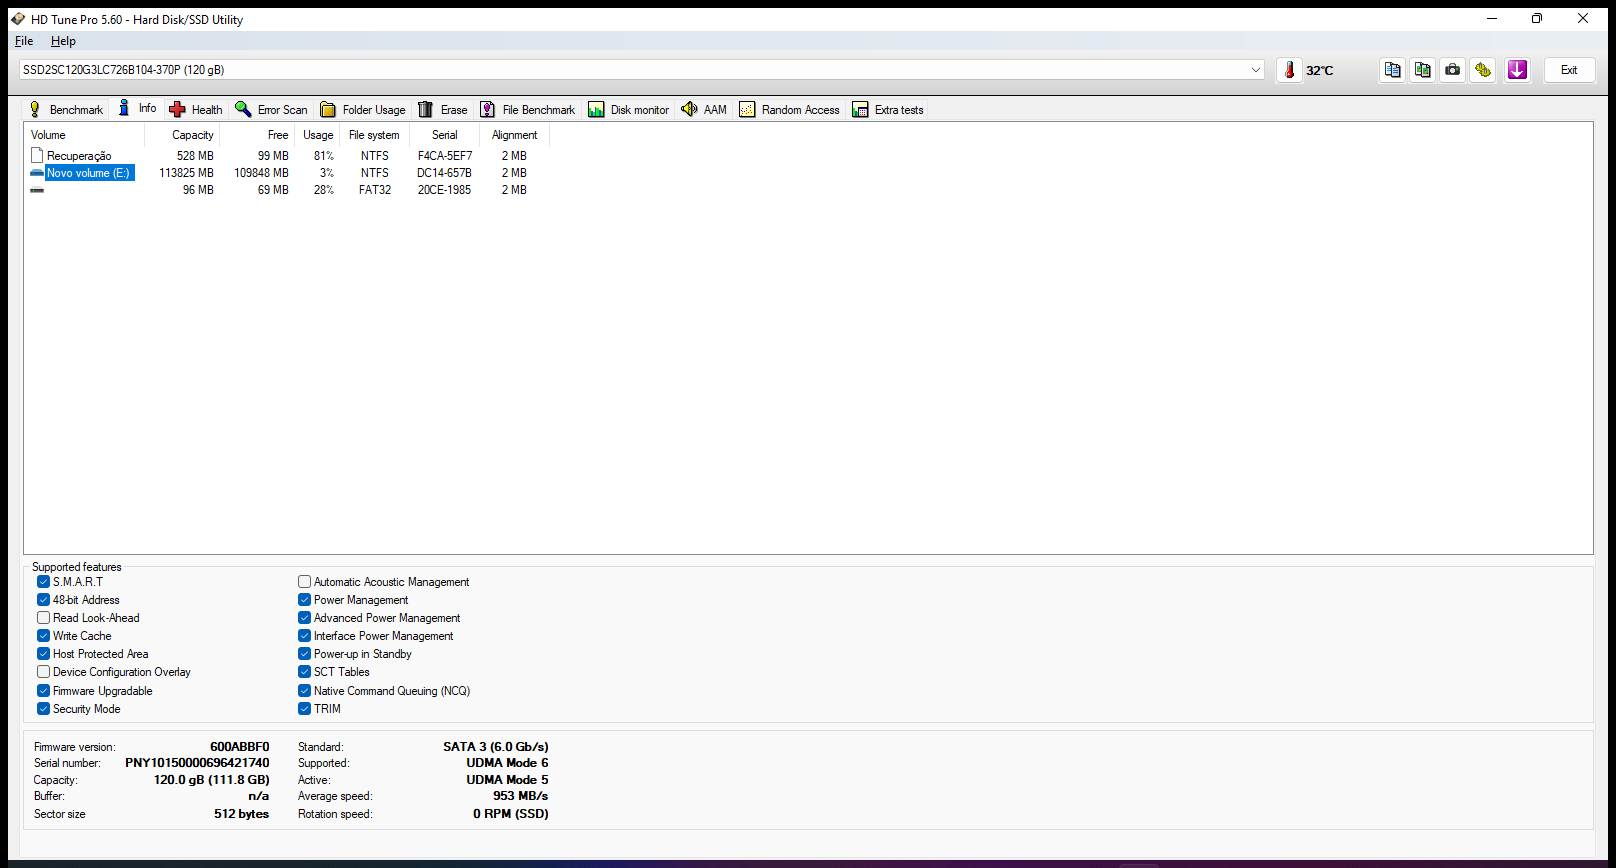Click the red cross Health icon
Screen dimensions: 1616x868
[x=177, y=109]
